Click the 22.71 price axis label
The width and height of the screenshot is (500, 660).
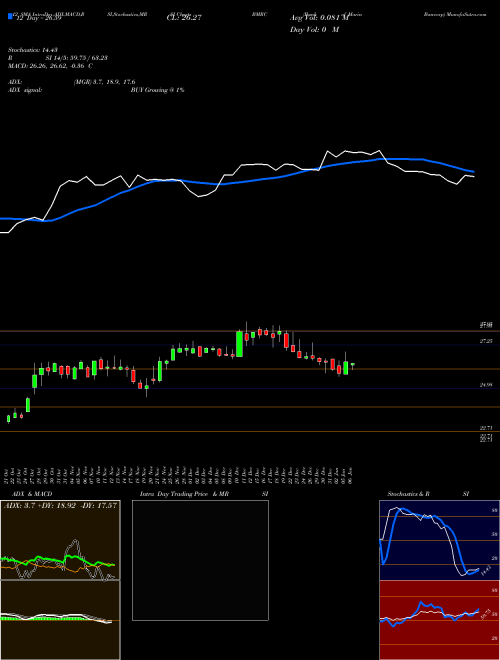[486, 428]
